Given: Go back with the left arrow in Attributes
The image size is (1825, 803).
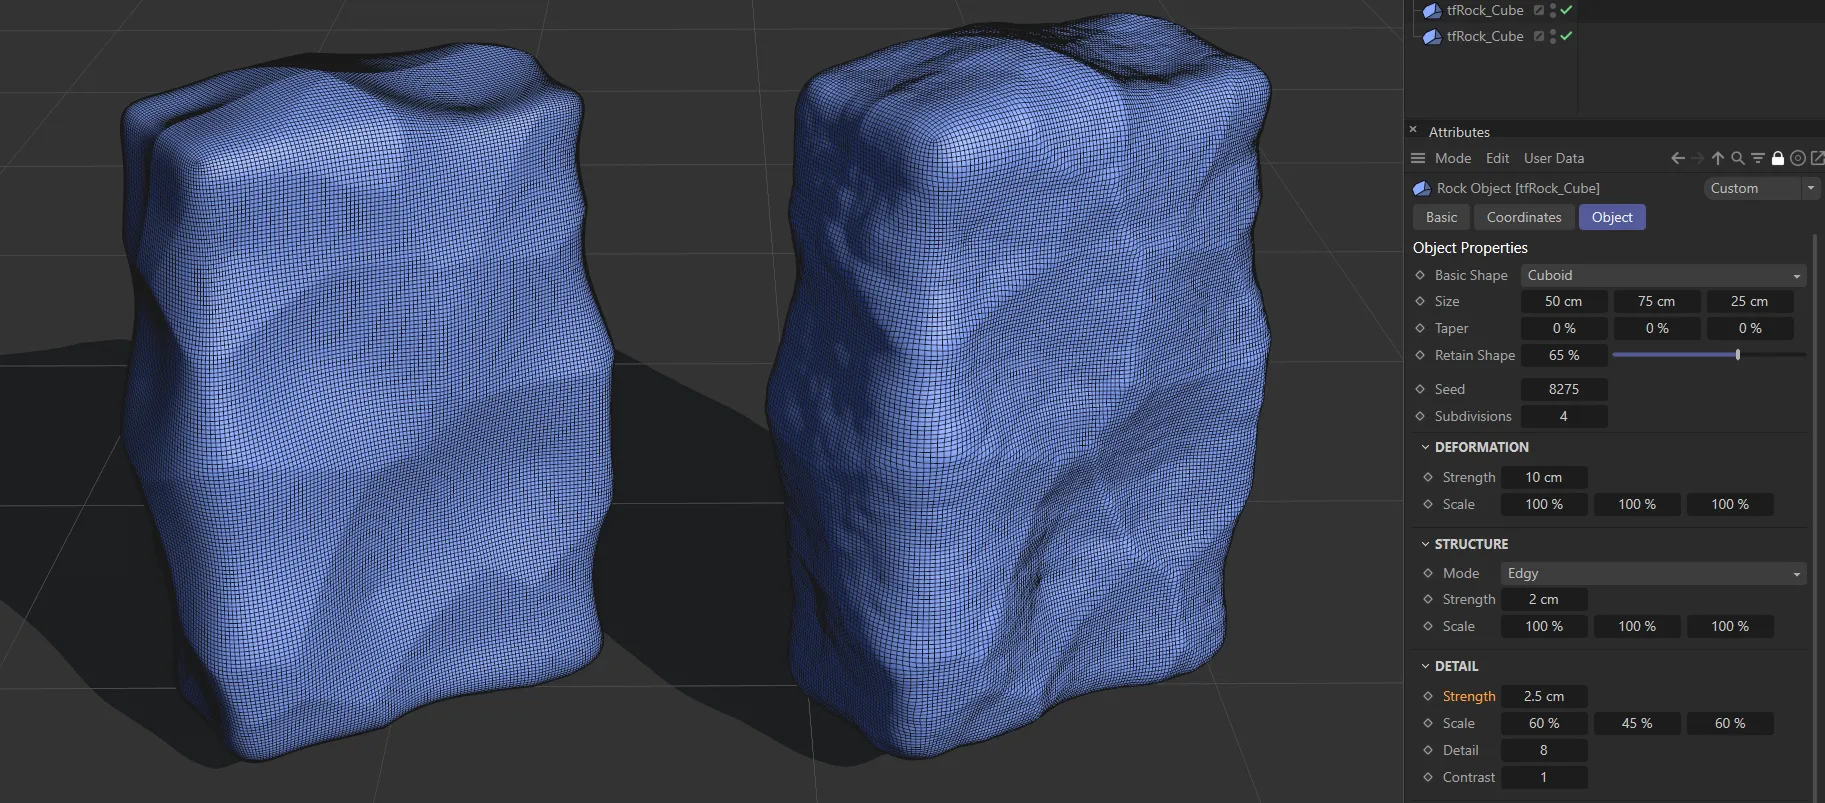Looking at the screenshot, I should tap(1678, 158).
